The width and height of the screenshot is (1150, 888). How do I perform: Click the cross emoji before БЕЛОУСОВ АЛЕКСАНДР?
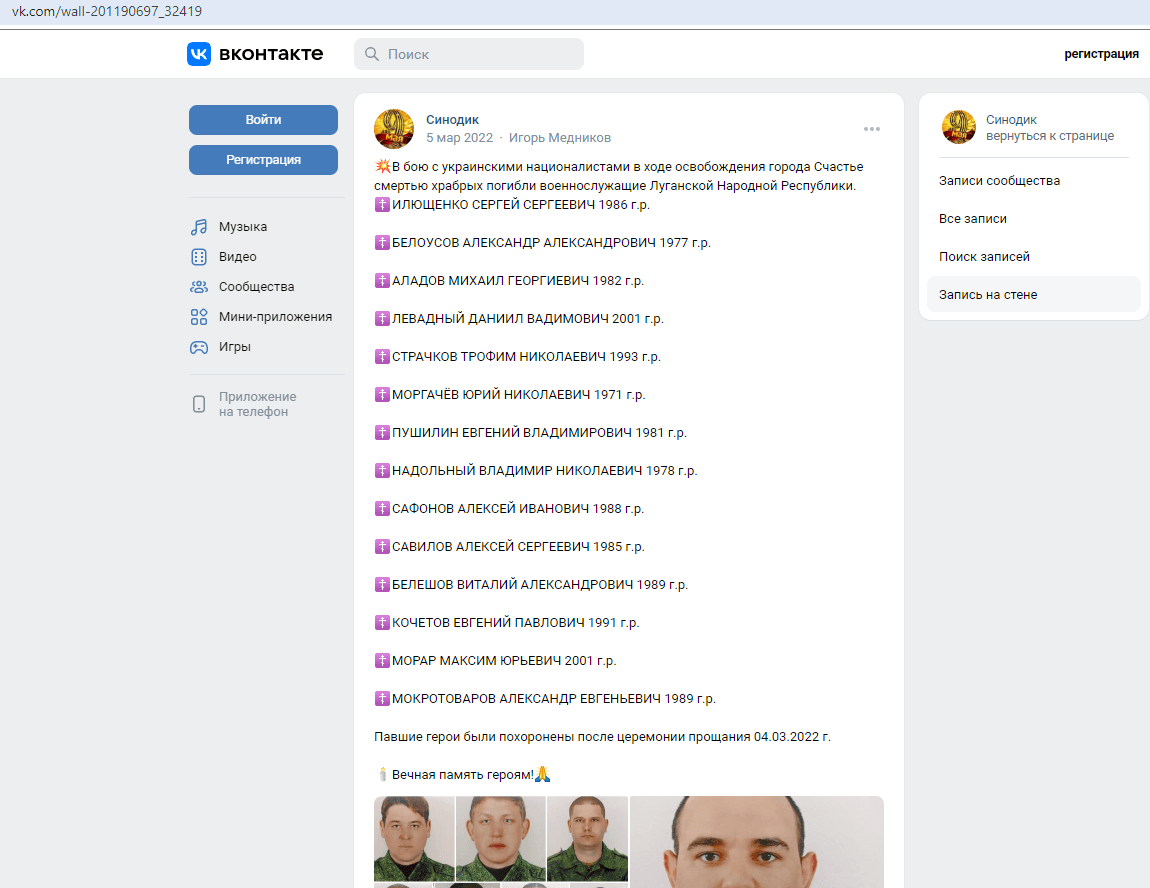coord(382,243)
